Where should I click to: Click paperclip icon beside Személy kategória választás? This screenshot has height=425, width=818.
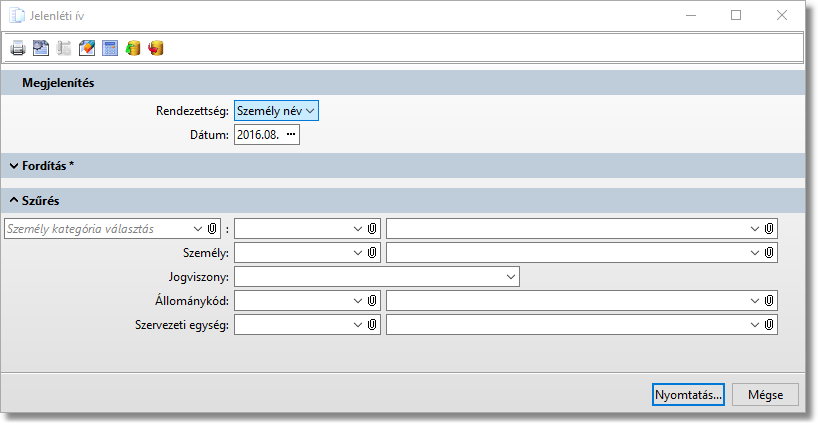click(212, 229)
